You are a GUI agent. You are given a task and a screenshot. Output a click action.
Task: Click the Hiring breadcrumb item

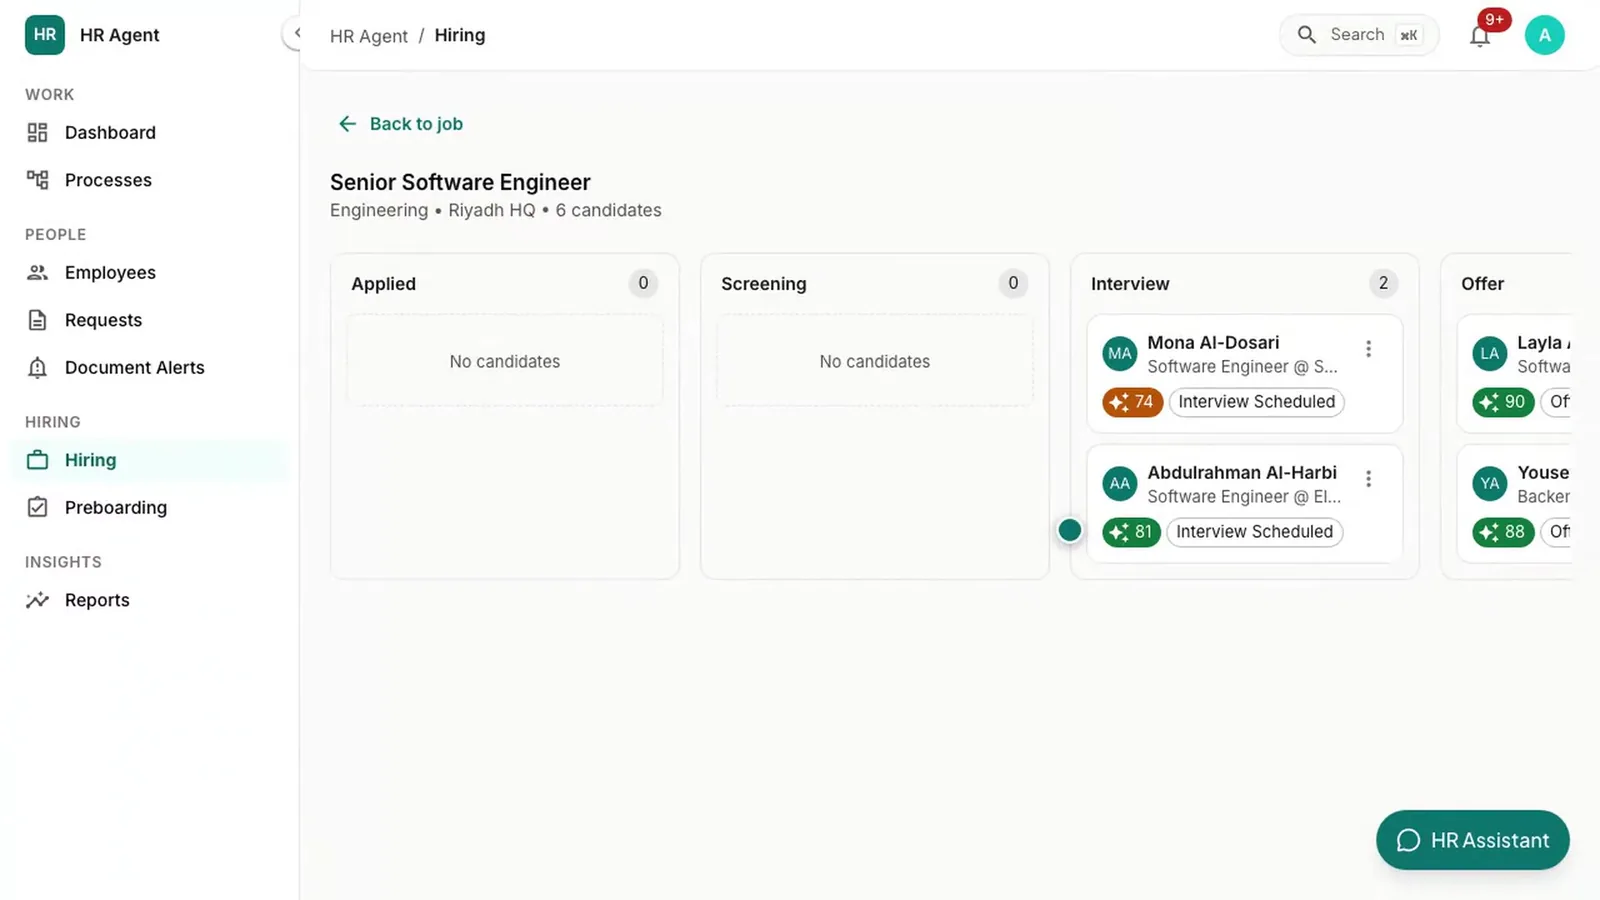click(x=460, y=35)
